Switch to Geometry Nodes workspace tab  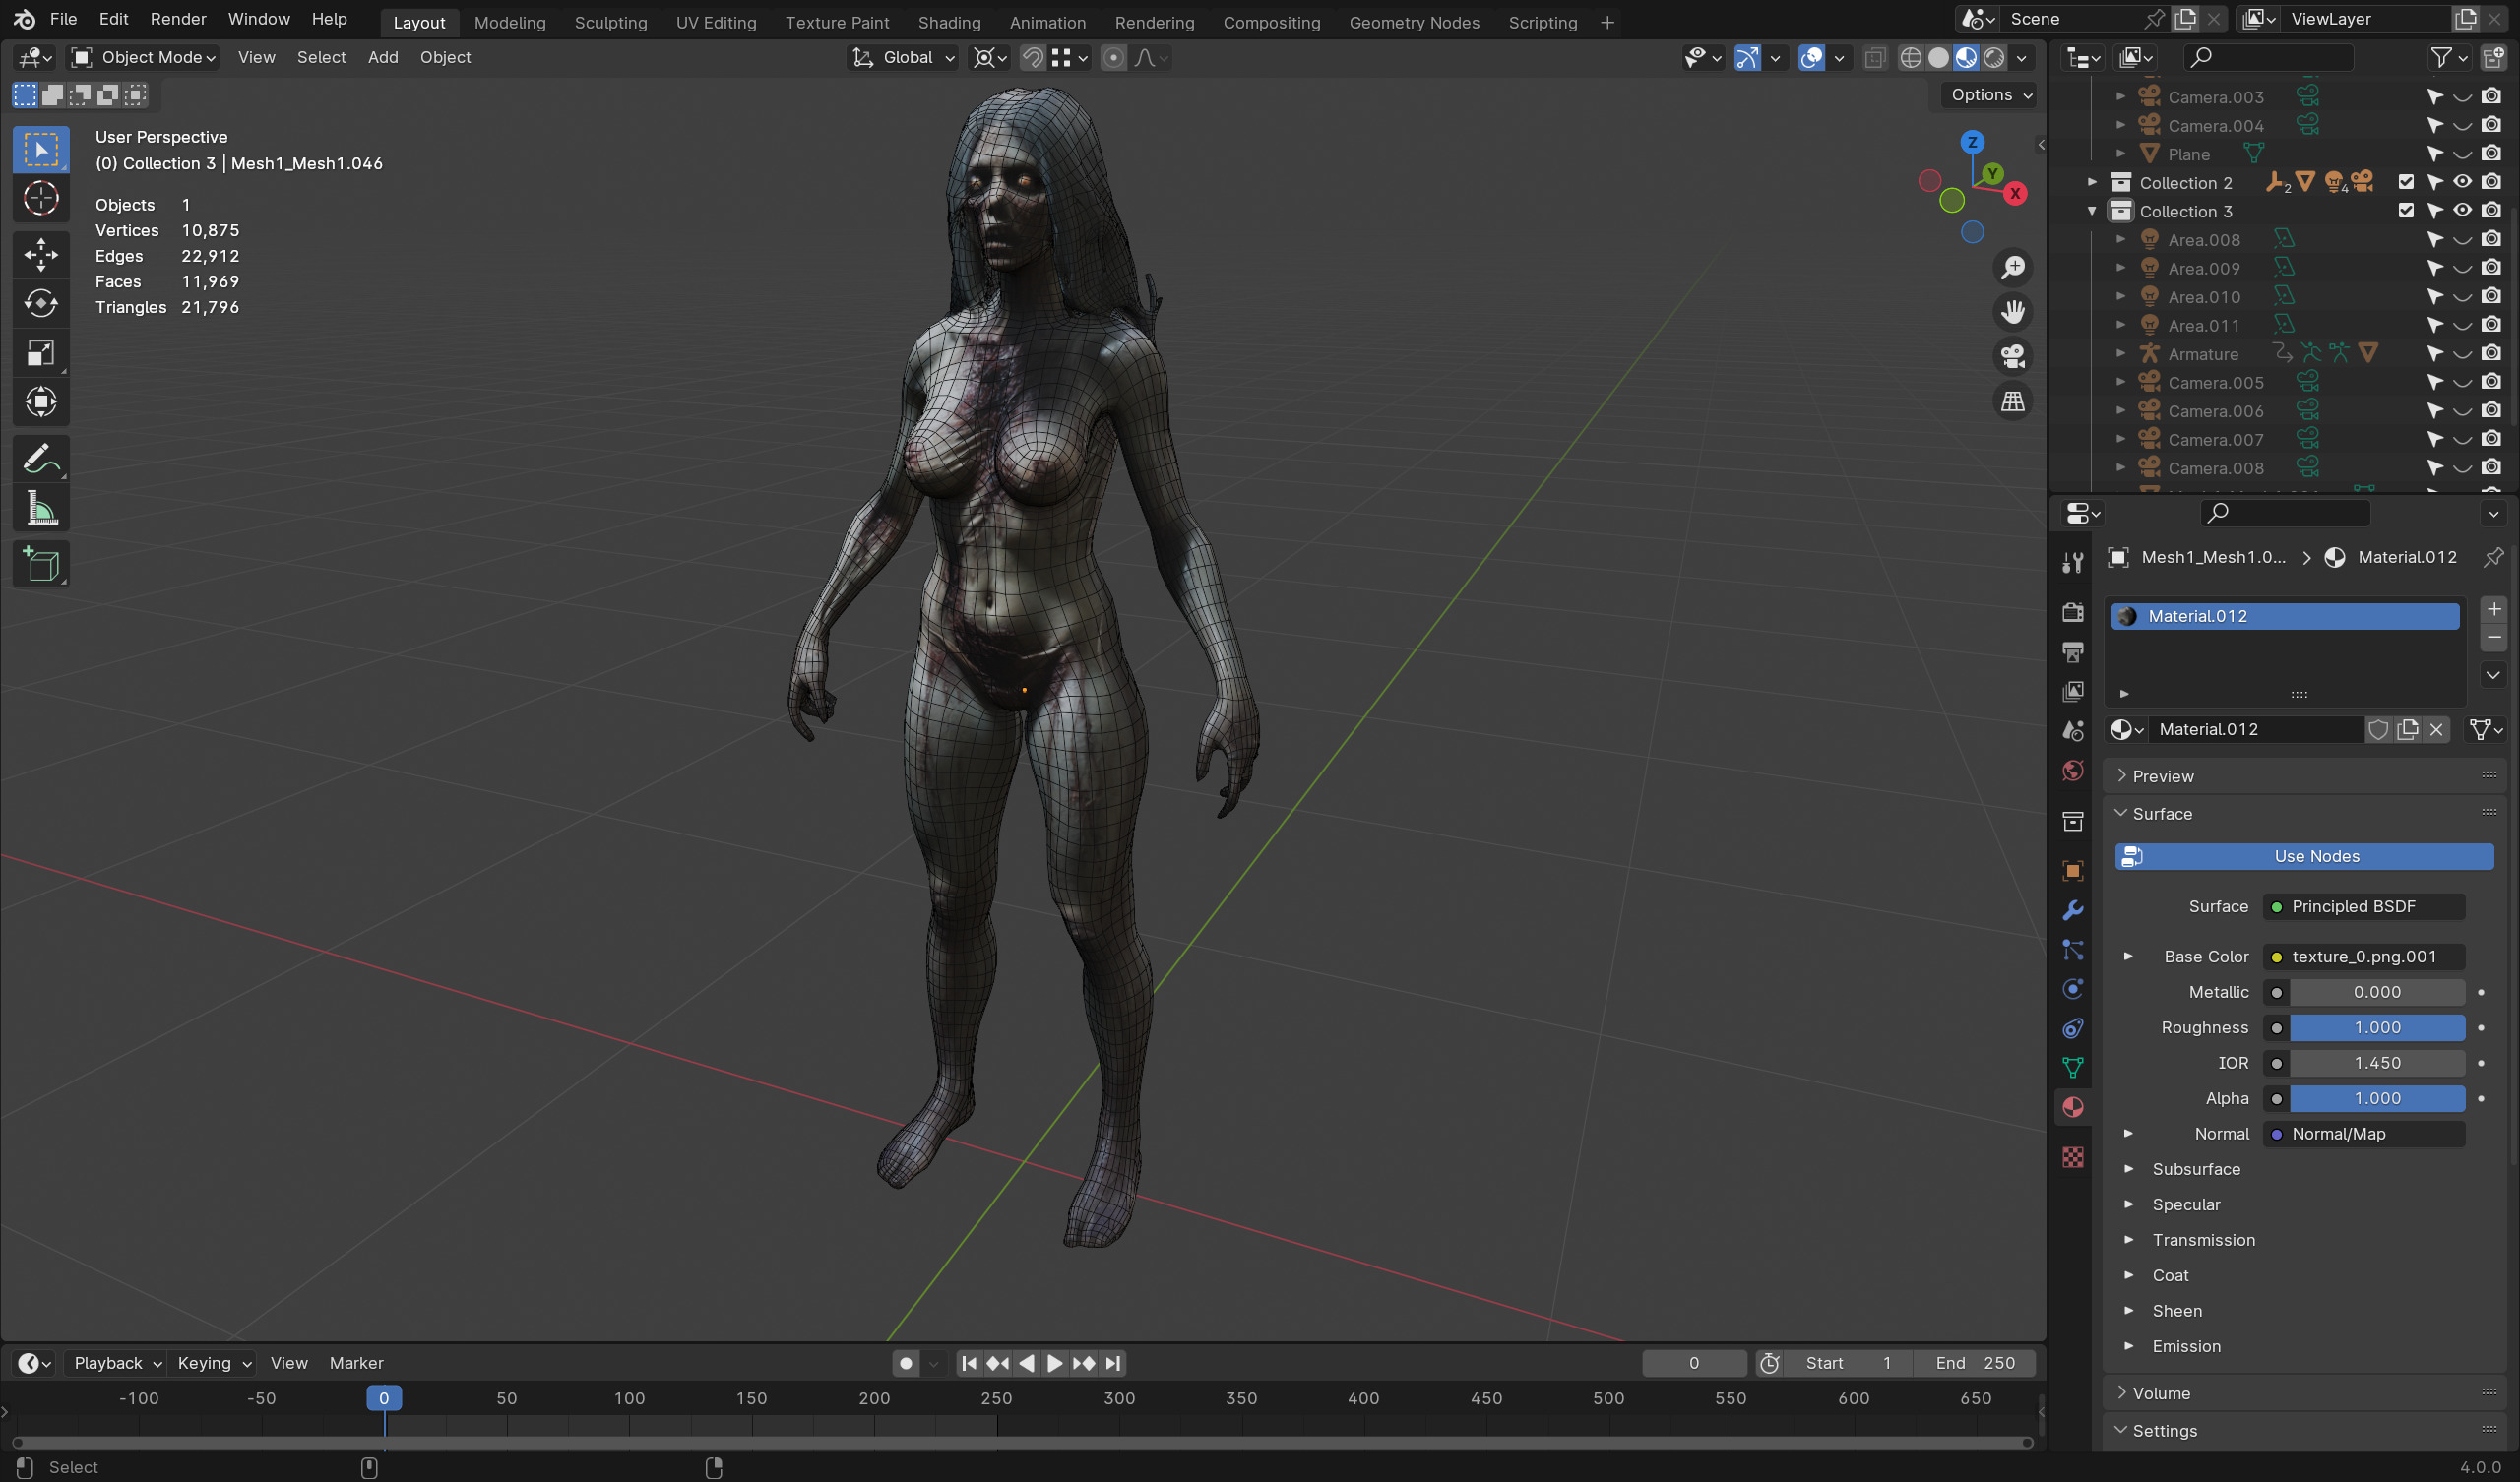[1413, 22]
